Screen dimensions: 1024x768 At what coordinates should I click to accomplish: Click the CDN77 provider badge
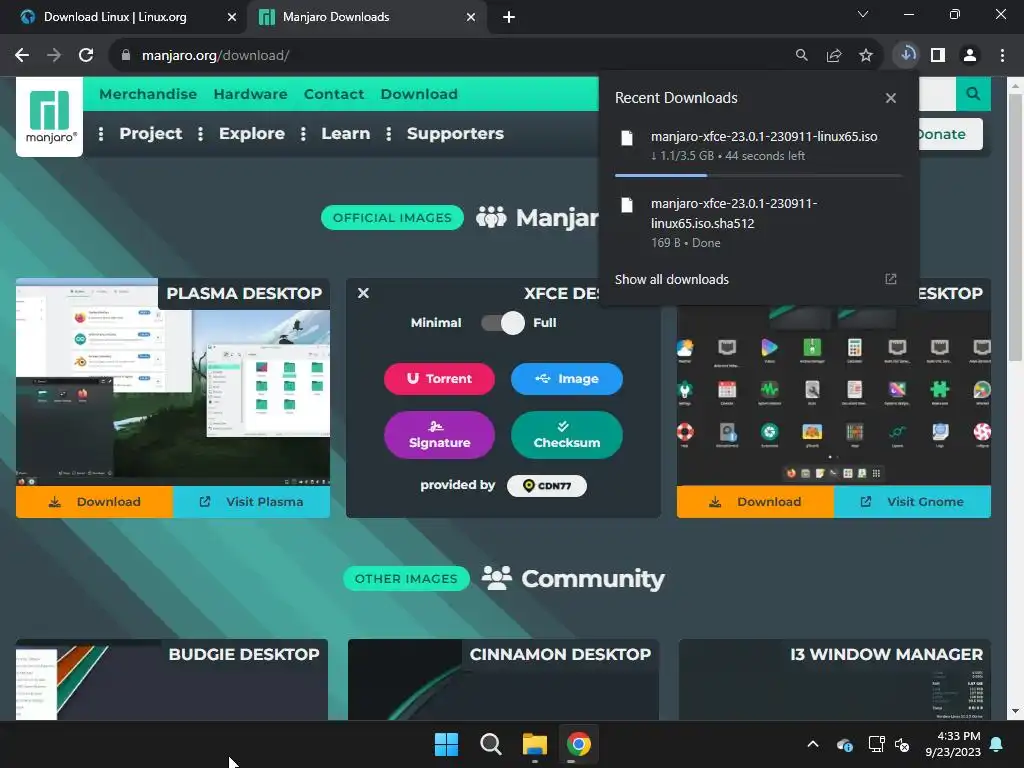click(x=547, y=485)
